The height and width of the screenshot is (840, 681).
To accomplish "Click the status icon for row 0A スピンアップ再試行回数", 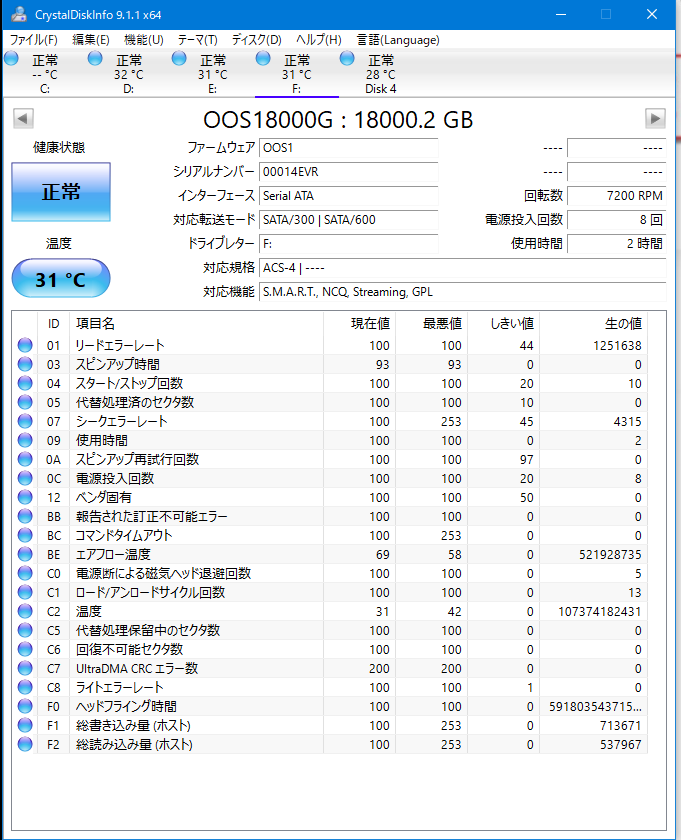I will (25, 459).
